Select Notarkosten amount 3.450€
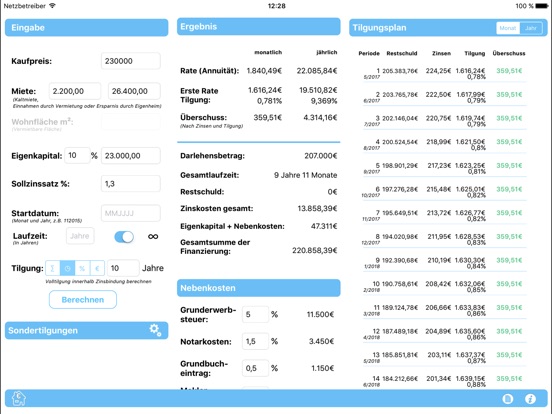 click(x=321, y=341)
